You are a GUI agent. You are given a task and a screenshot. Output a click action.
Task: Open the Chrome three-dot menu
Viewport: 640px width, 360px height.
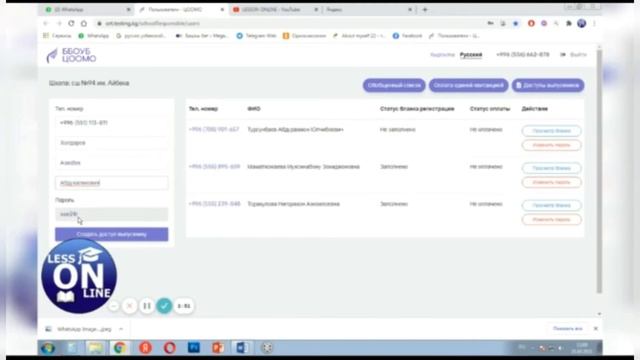[x=594, y=24]
